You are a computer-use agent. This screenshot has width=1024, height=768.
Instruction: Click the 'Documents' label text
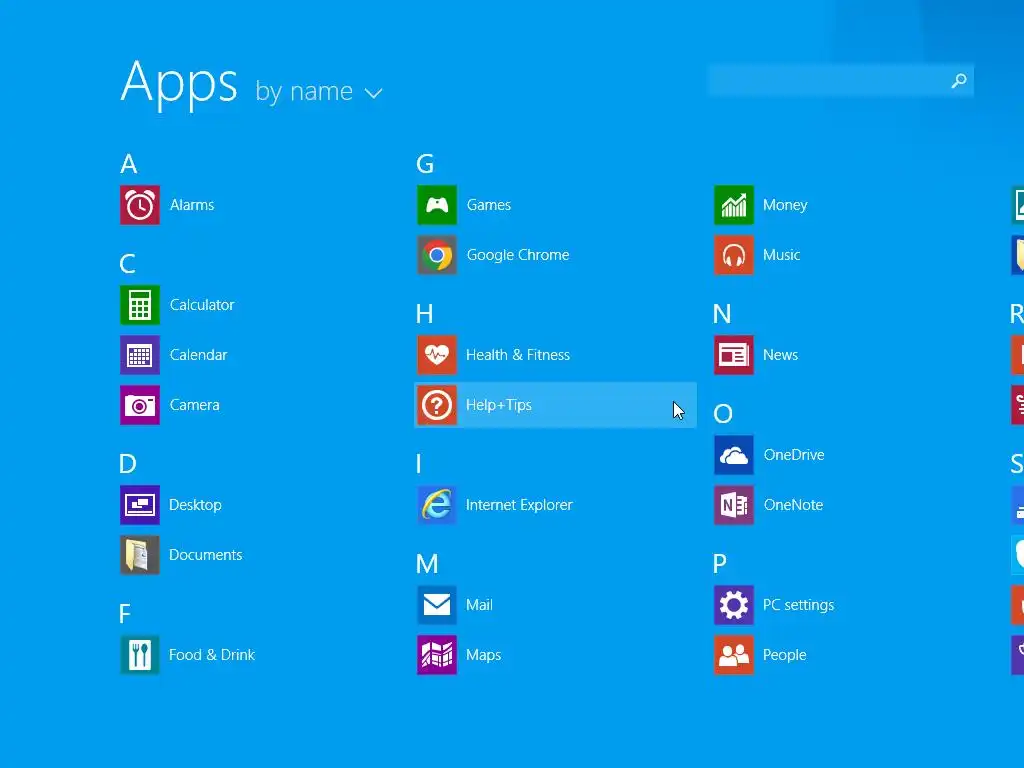pos(206,555)
